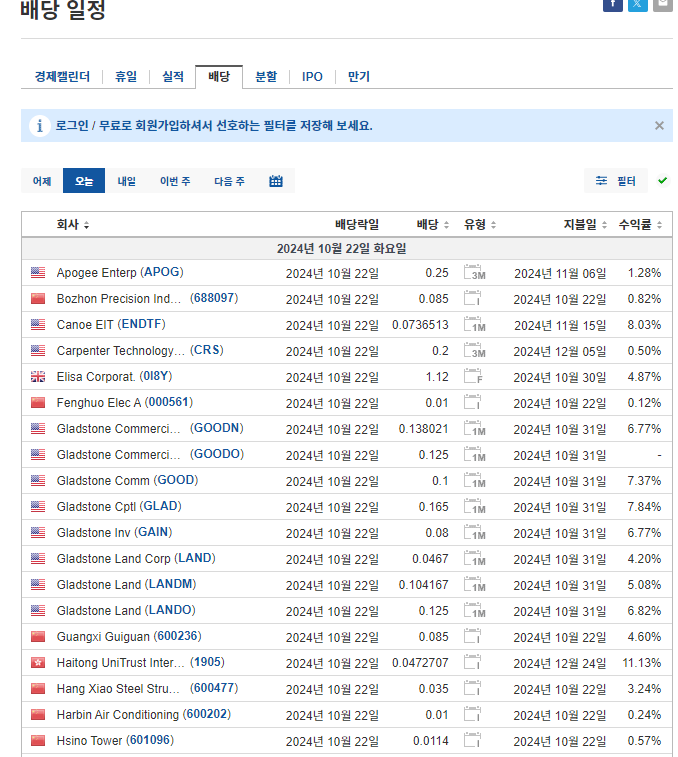This screenshot has width=678, height=757.
Task: Open the 필터 filter options
Action: (x=616, y=181)
